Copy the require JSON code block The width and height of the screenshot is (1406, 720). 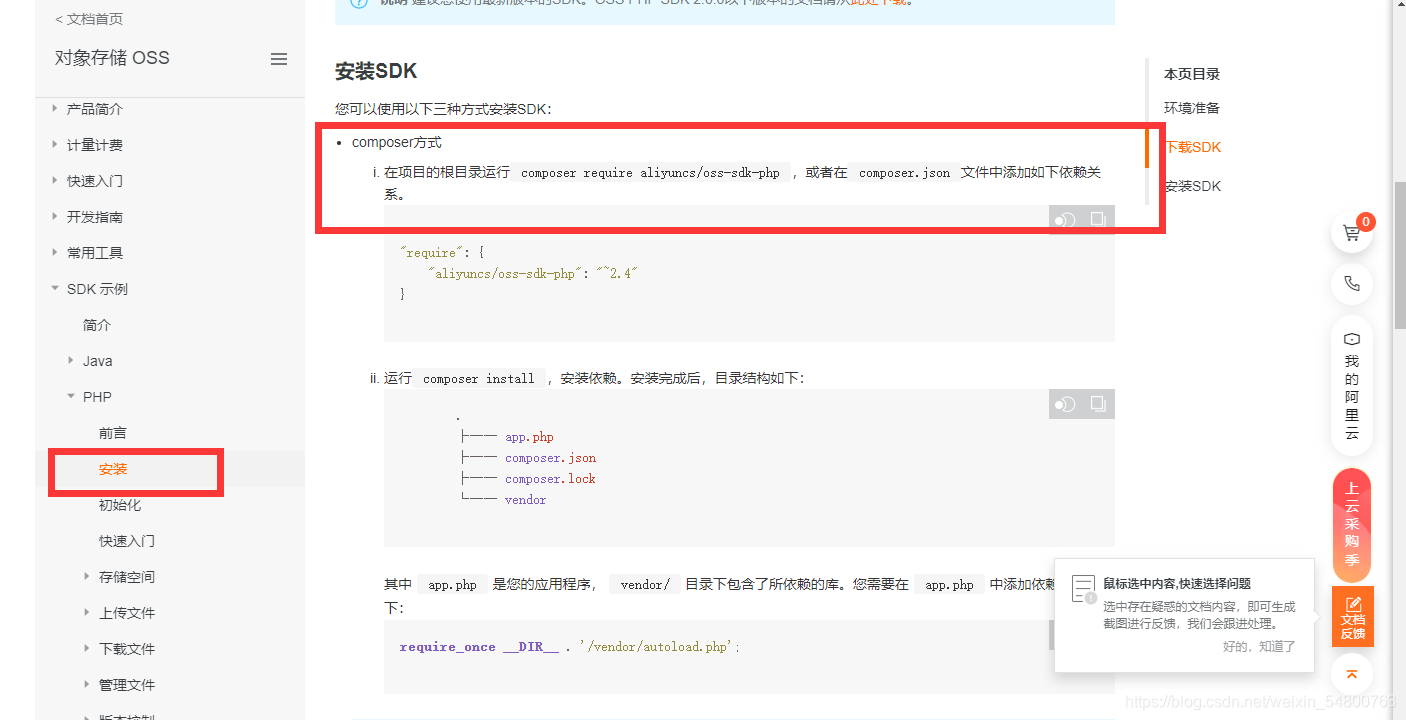[1098, 219]
